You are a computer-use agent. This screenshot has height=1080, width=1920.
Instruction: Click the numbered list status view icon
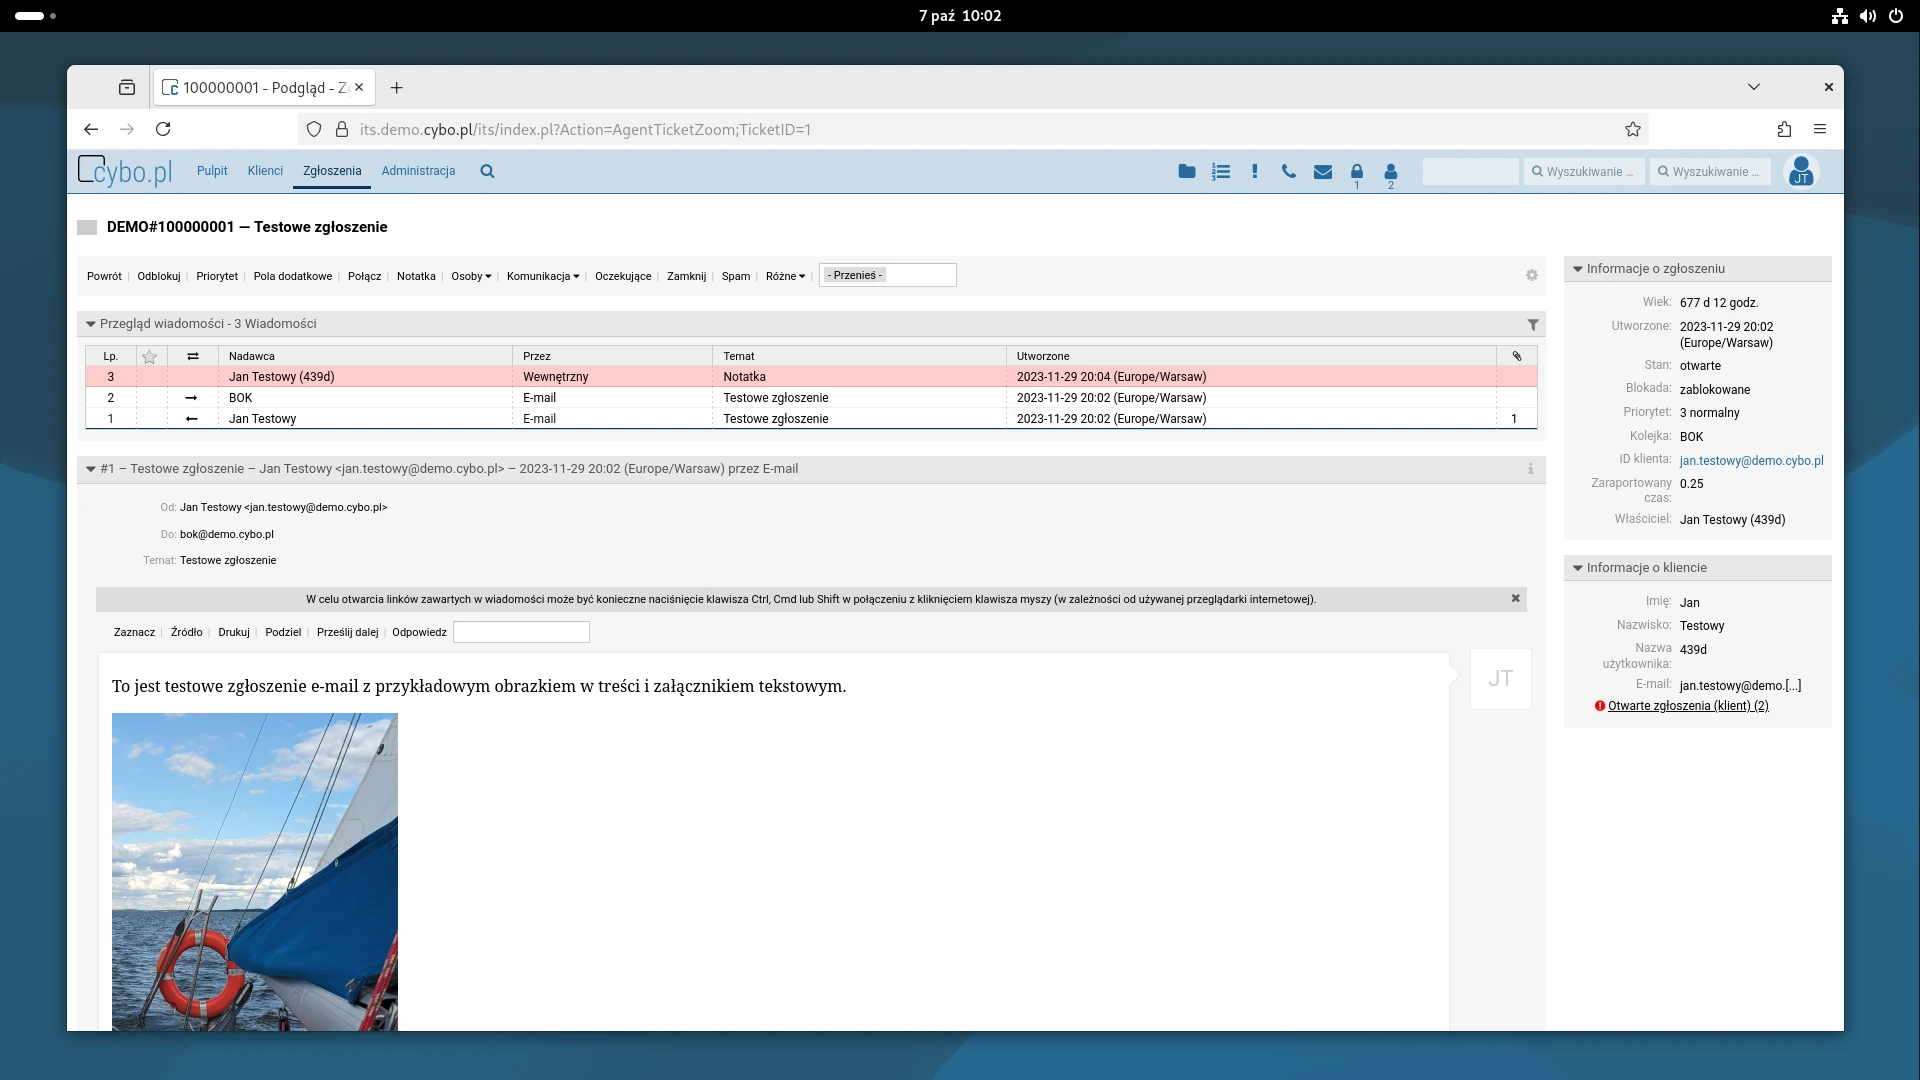tap(1221, 171)
